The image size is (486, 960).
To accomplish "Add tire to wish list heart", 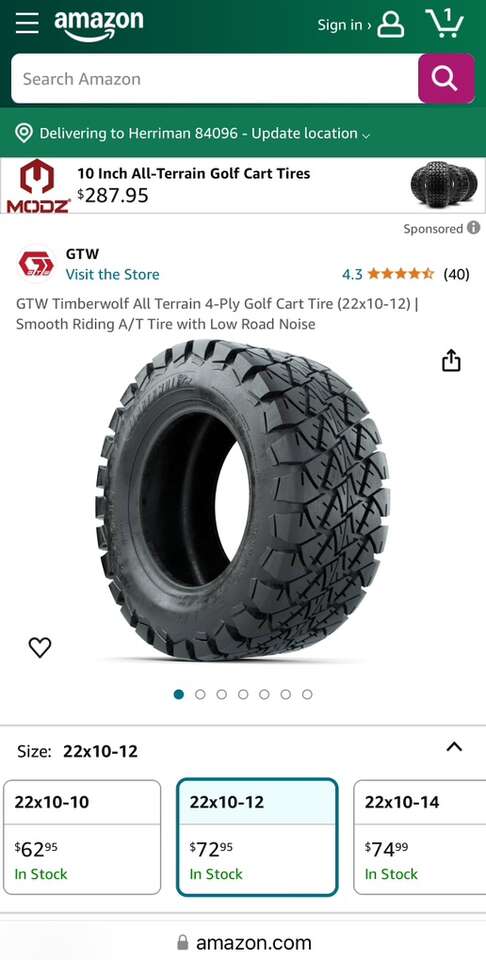I will [x=40, y=647].
